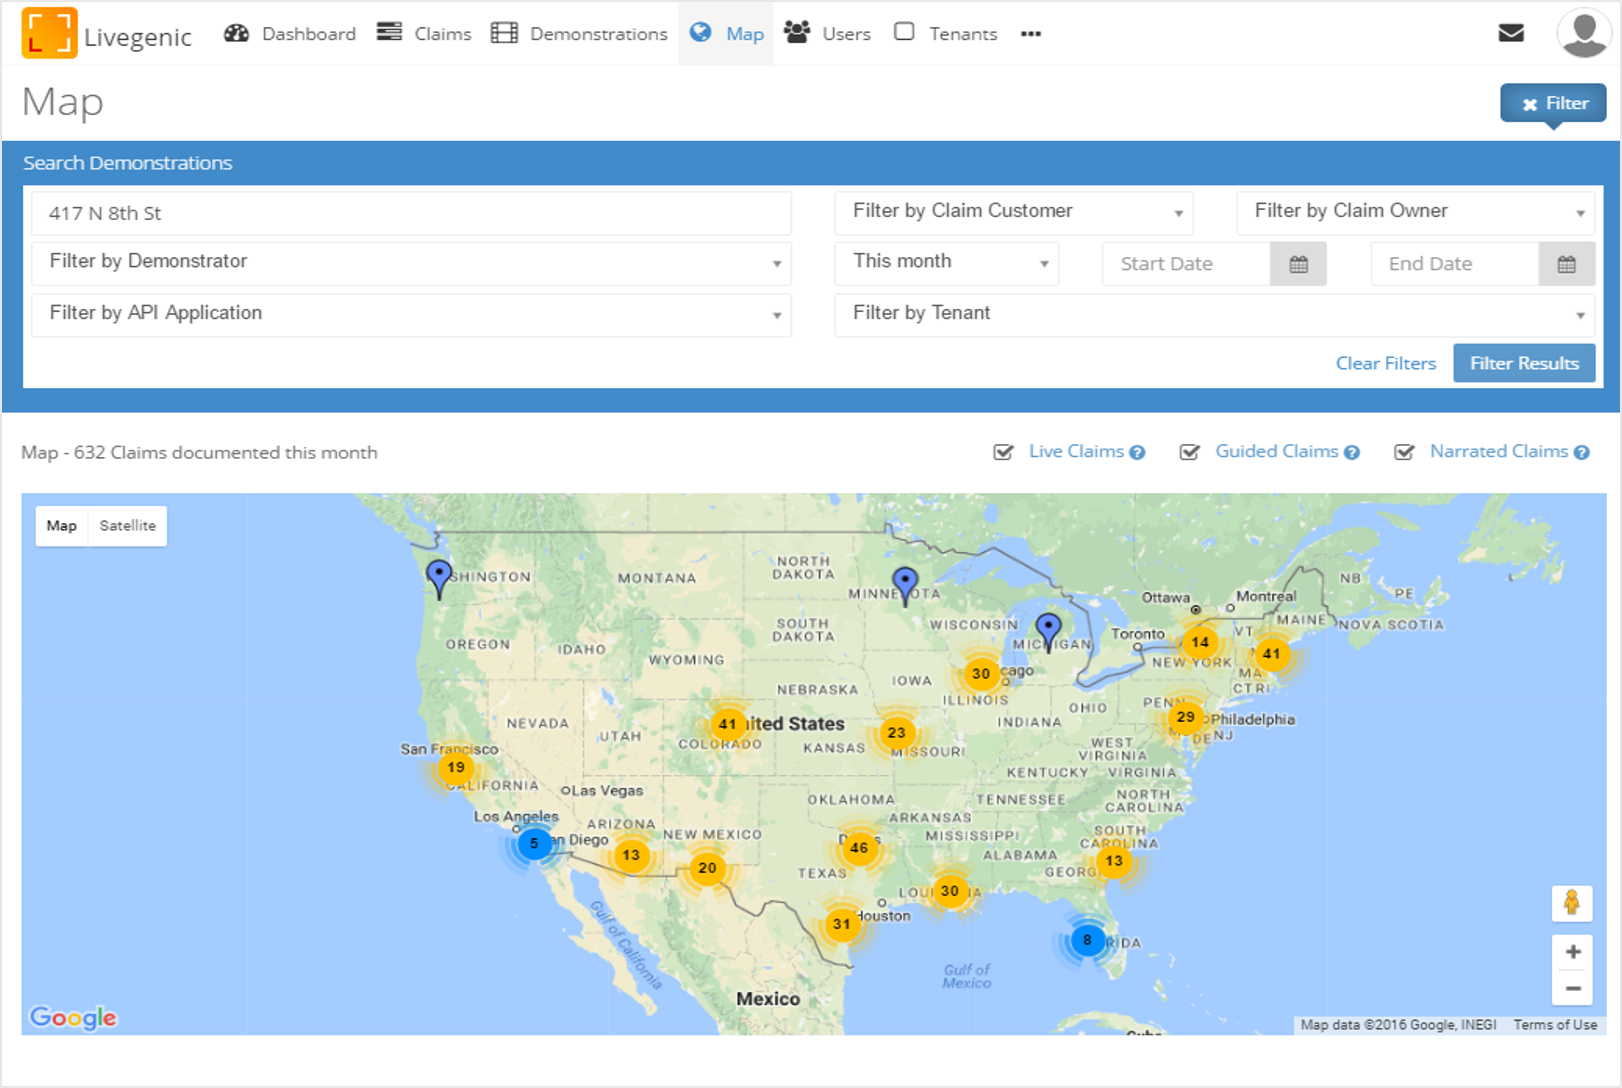Open the This month period dropdown
Screen dimensions: 1622x1088
point(947,262)
